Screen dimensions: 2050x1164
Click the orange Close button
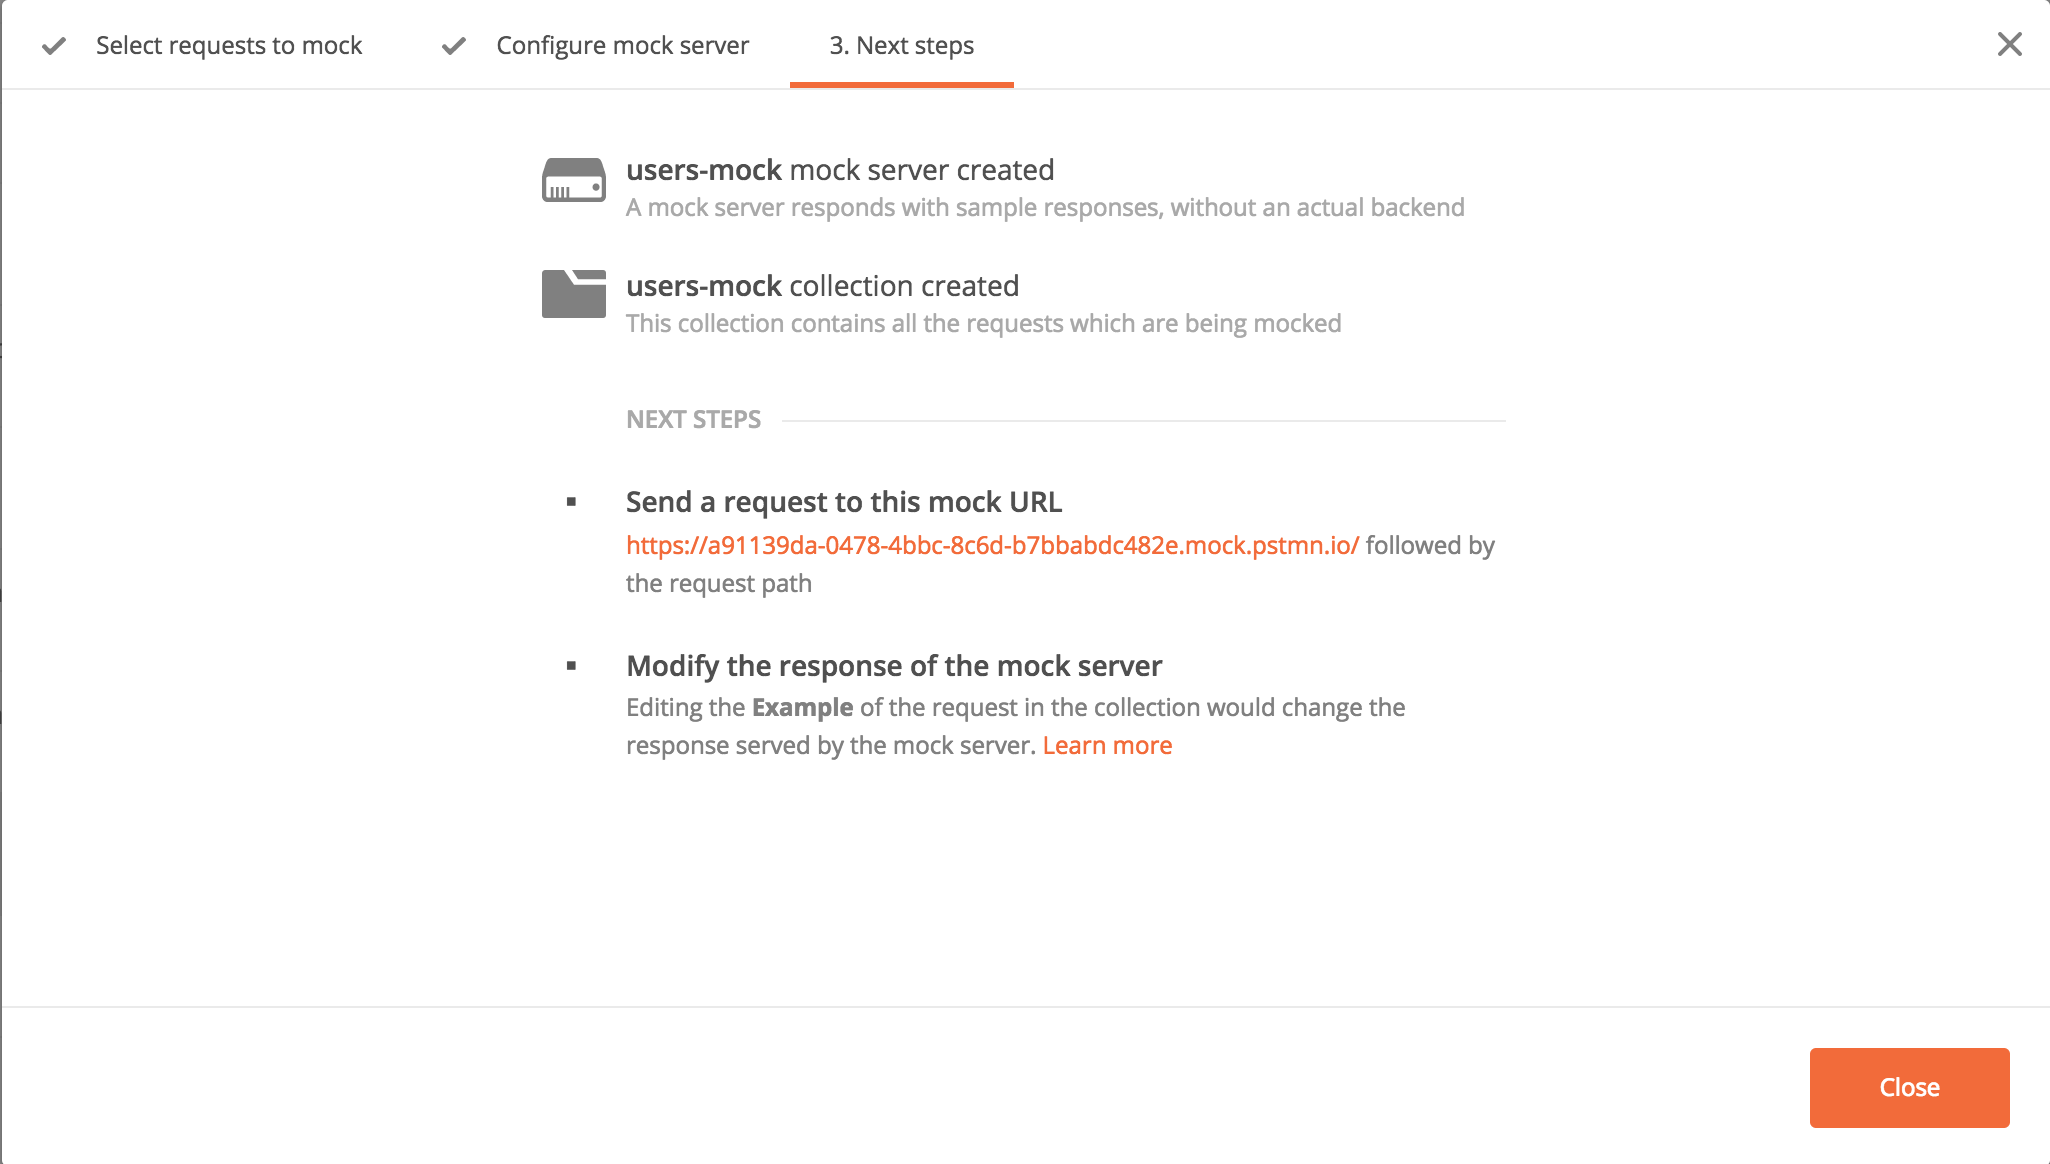1909,1087
